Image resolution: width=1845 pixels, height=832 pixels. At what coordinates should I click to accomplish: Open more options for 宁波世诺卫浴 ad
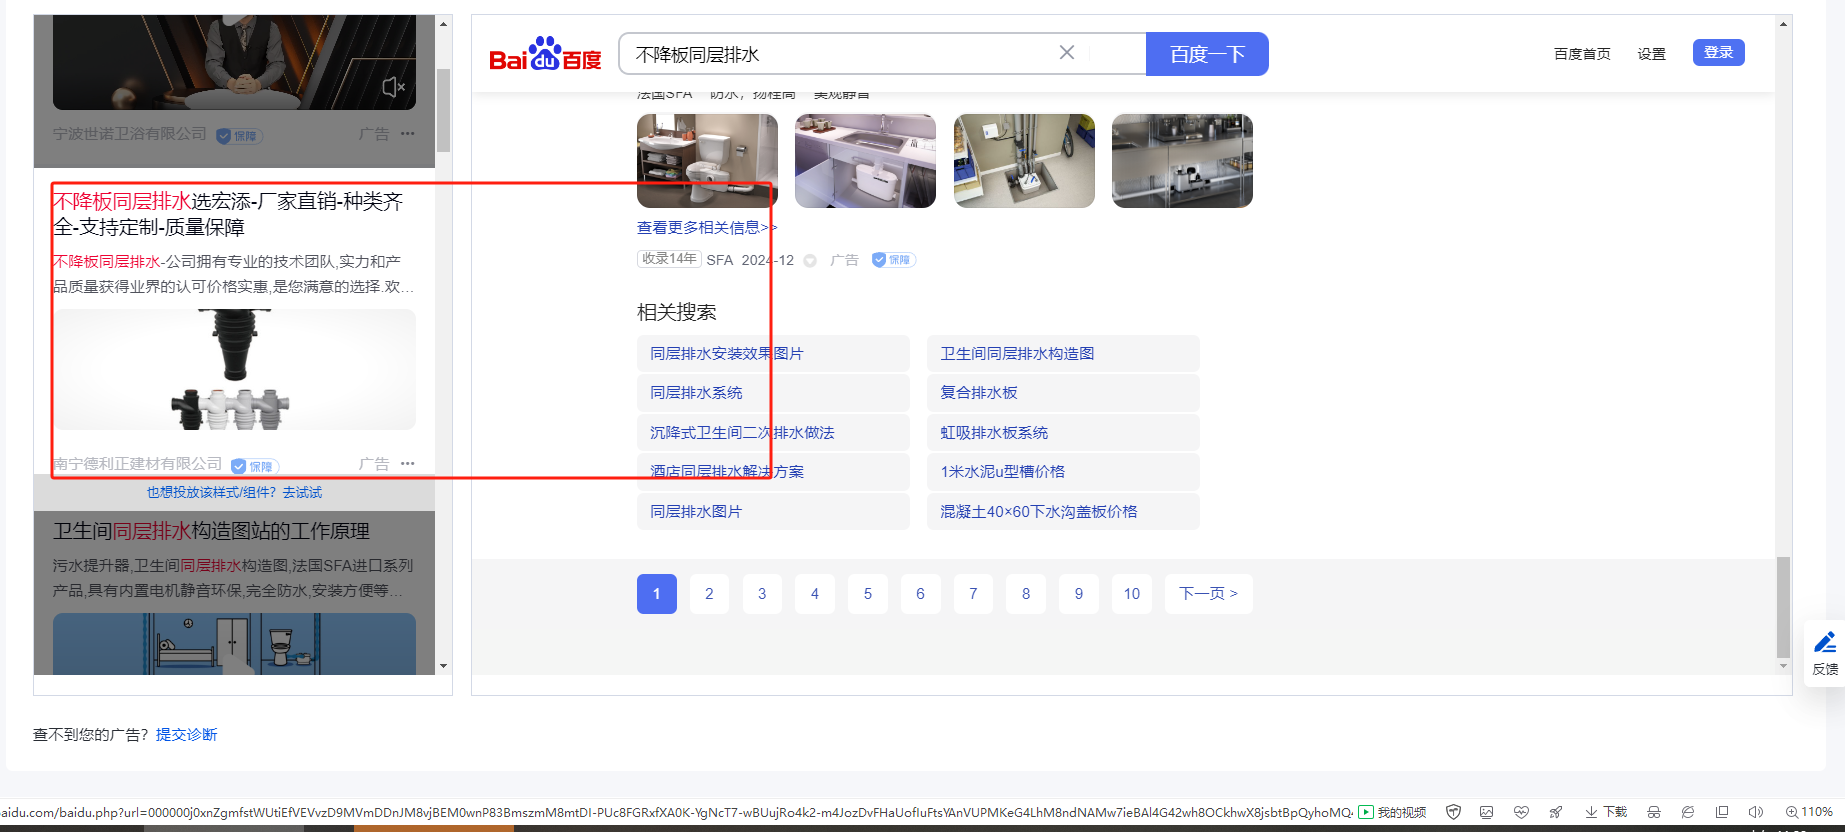click(x=408, y=133)
